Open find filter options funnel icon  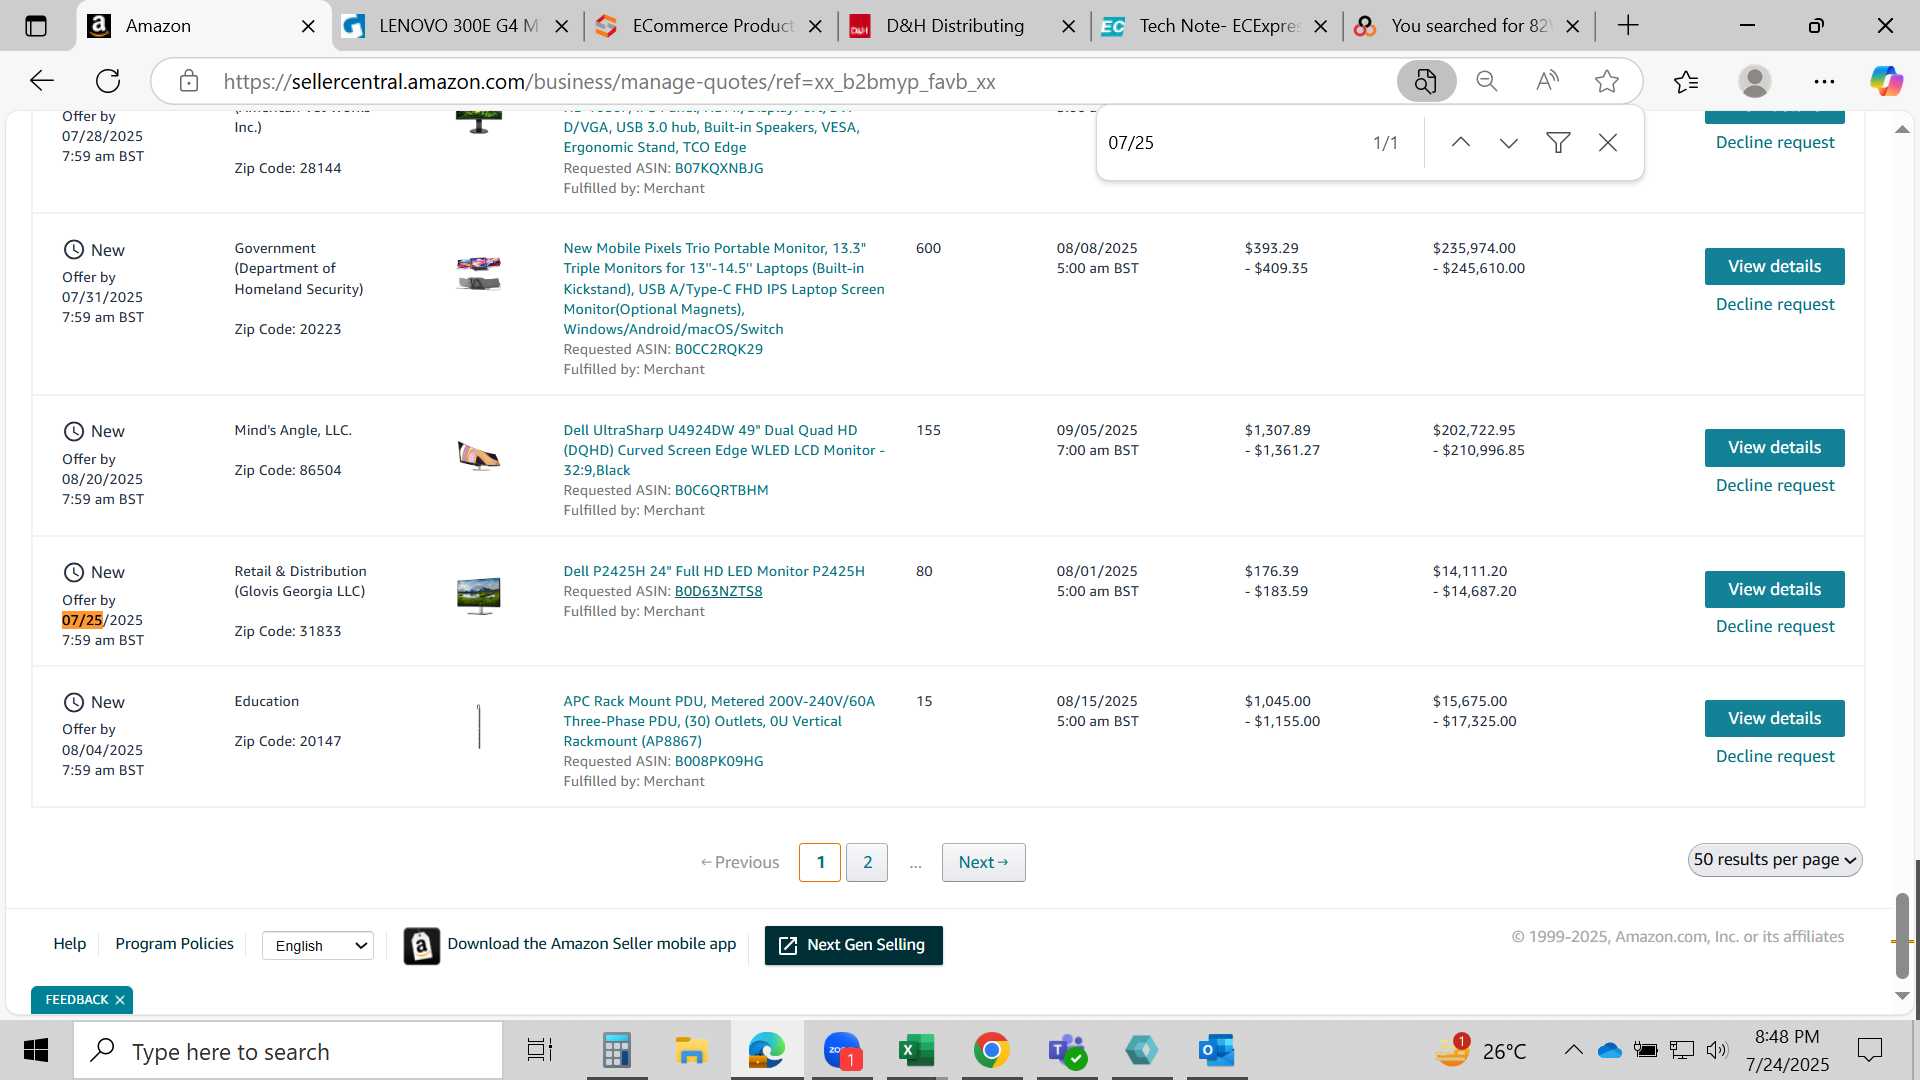pyautogui.click(x=1558, y=143)
